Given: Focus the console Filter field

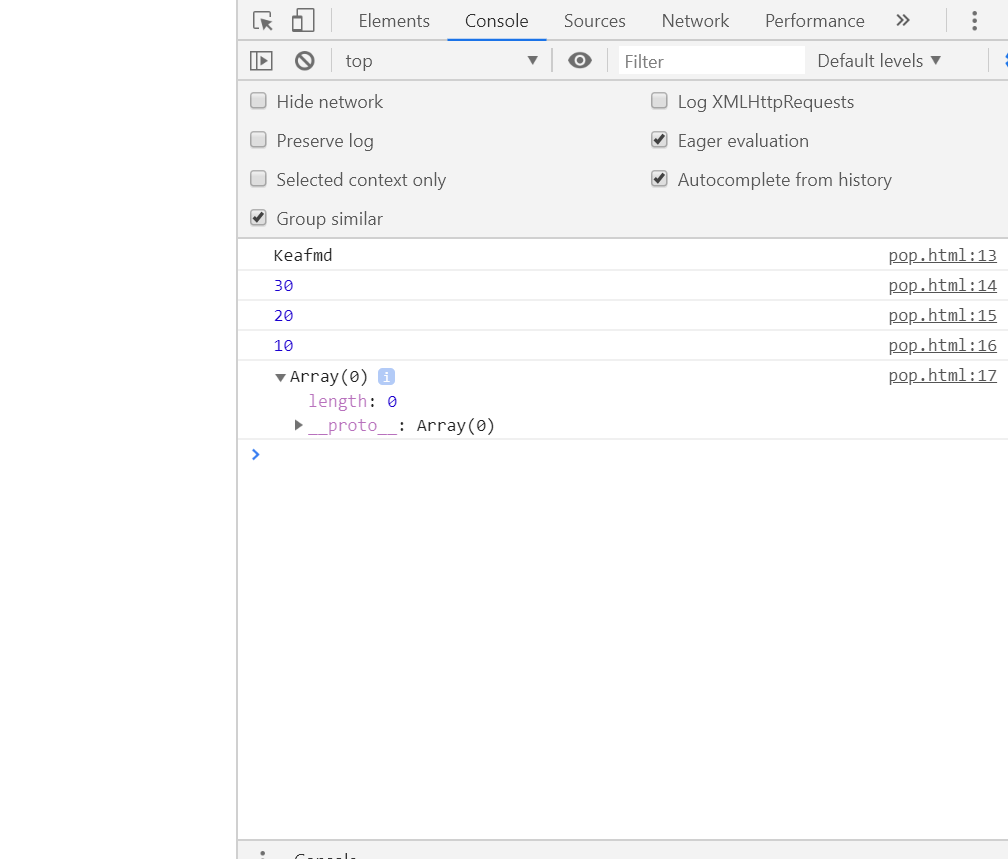Looking at the screenshot, I should pyautogui.click(x=712, y=61).
